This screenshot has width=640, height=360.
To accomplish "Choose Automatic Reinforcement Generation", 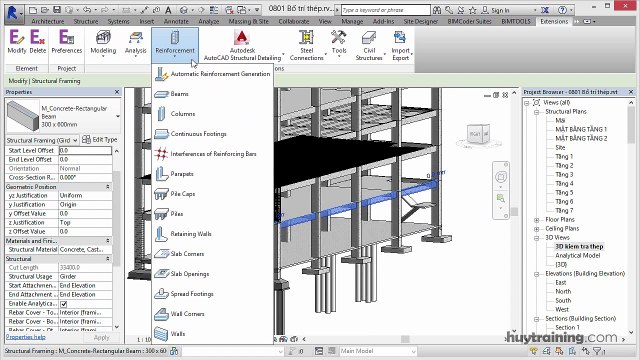I will [x=212, y=74].
